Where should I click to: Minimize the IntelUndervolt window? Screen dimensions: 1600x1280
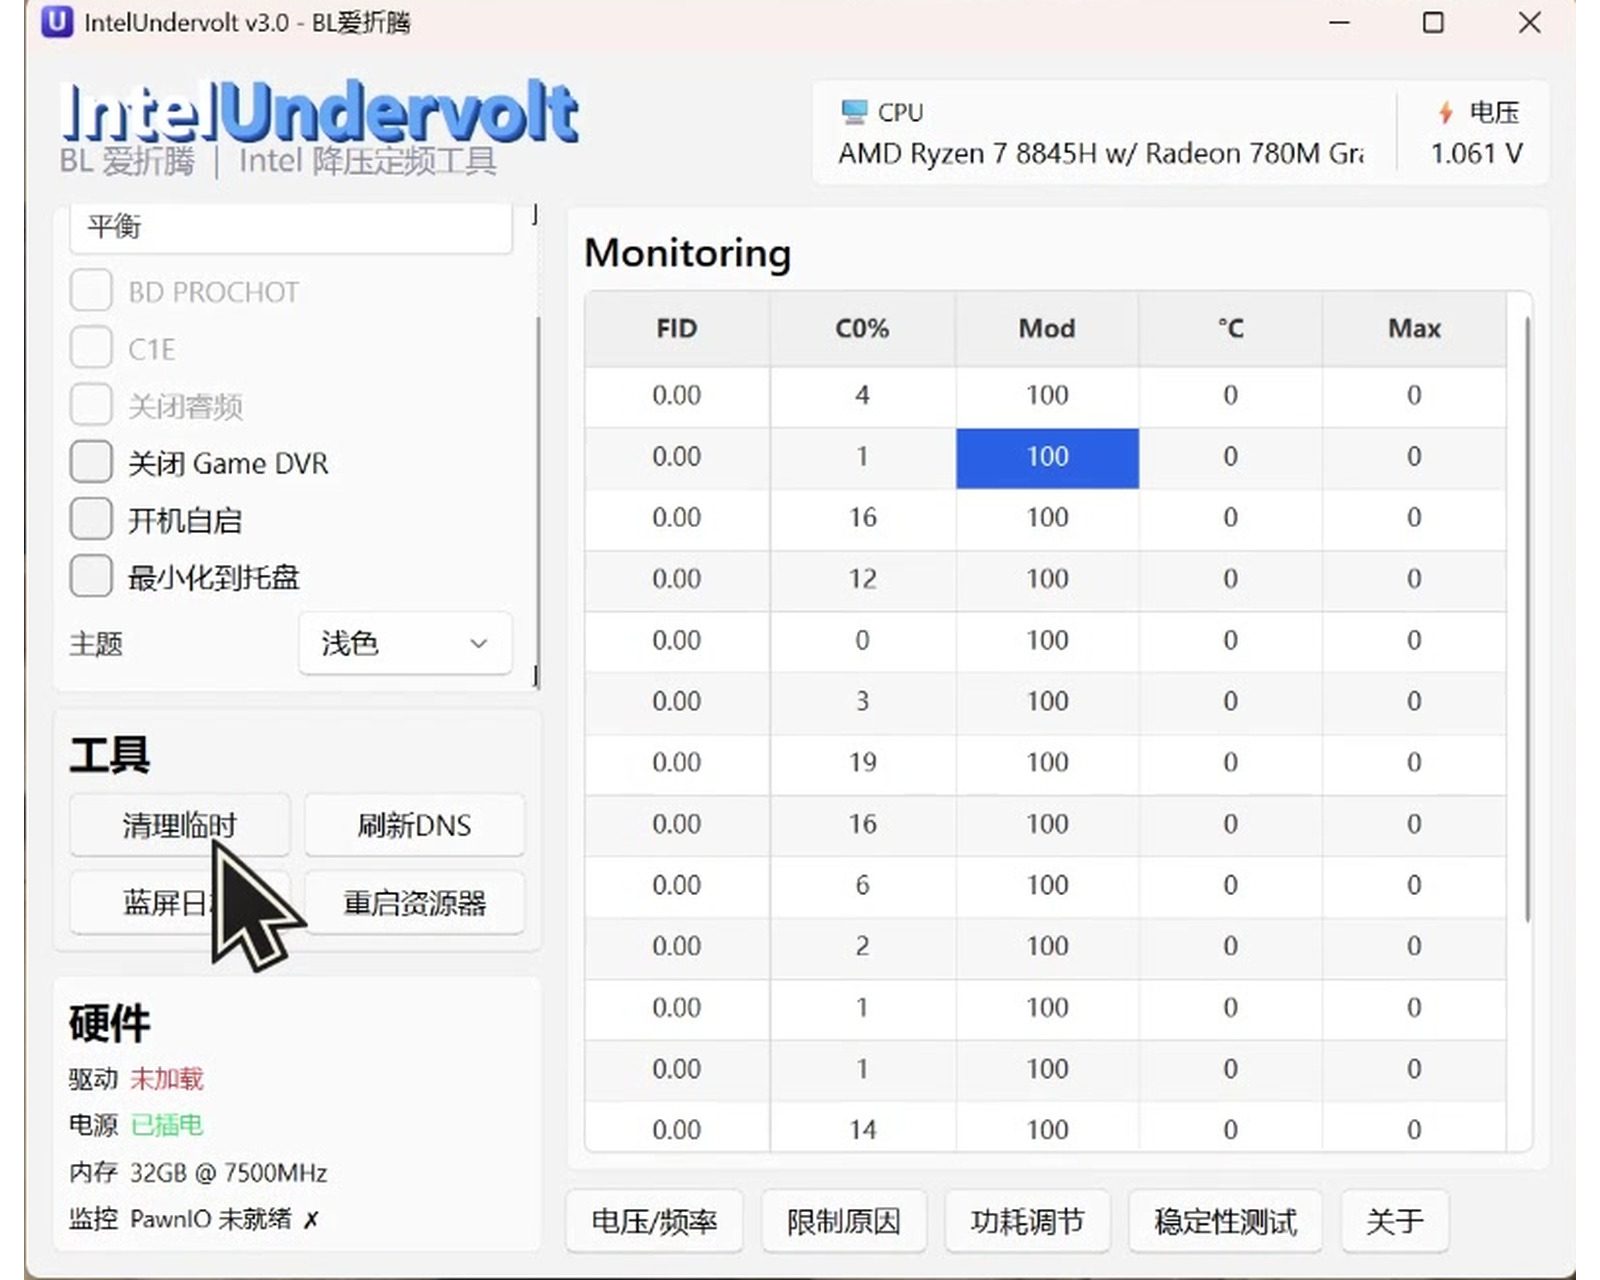tap(1339, 22)
